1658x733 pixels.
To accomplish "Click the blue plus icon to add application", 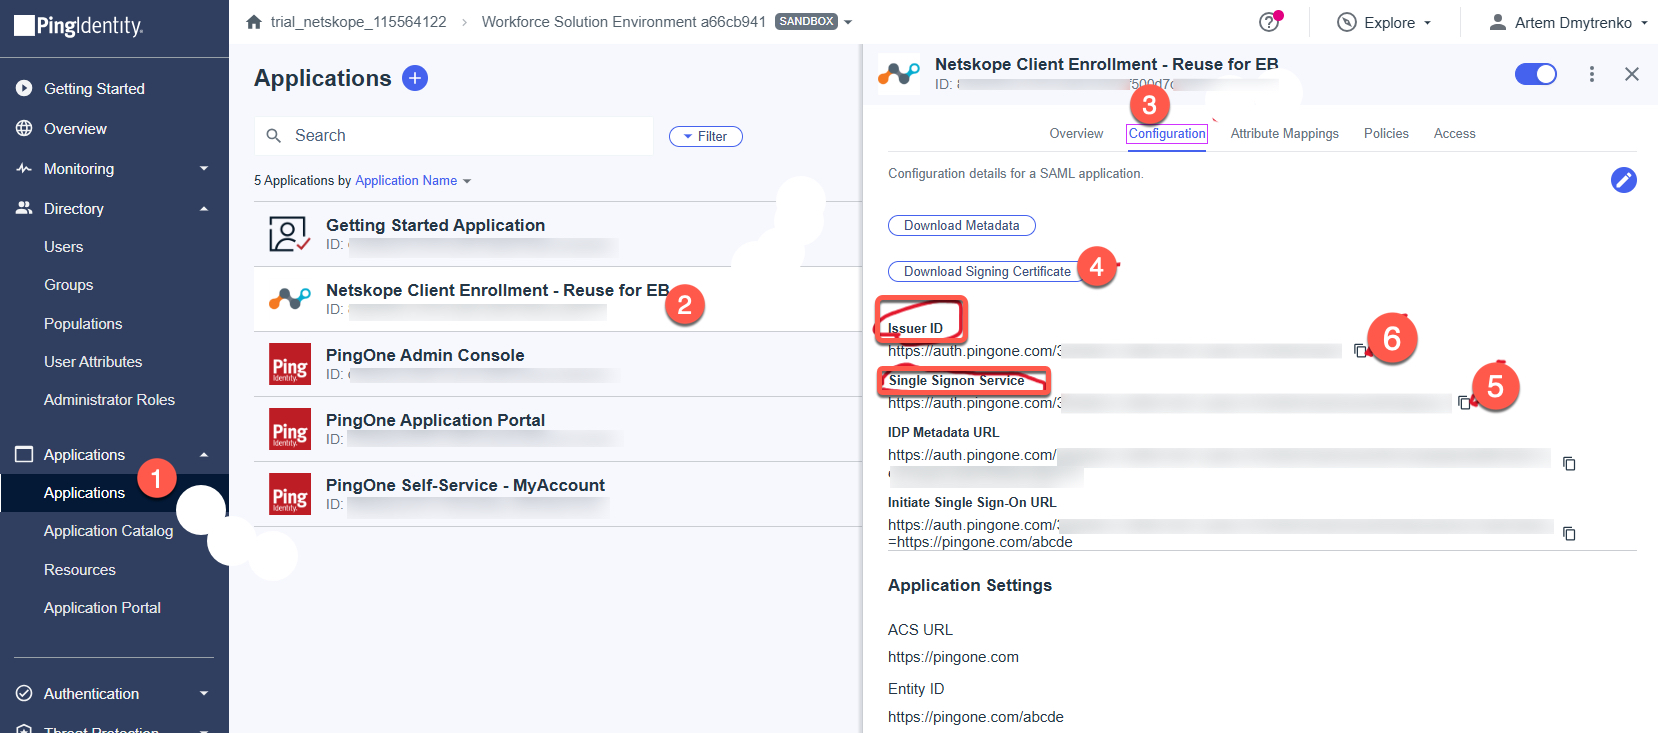I will [415, 78].
